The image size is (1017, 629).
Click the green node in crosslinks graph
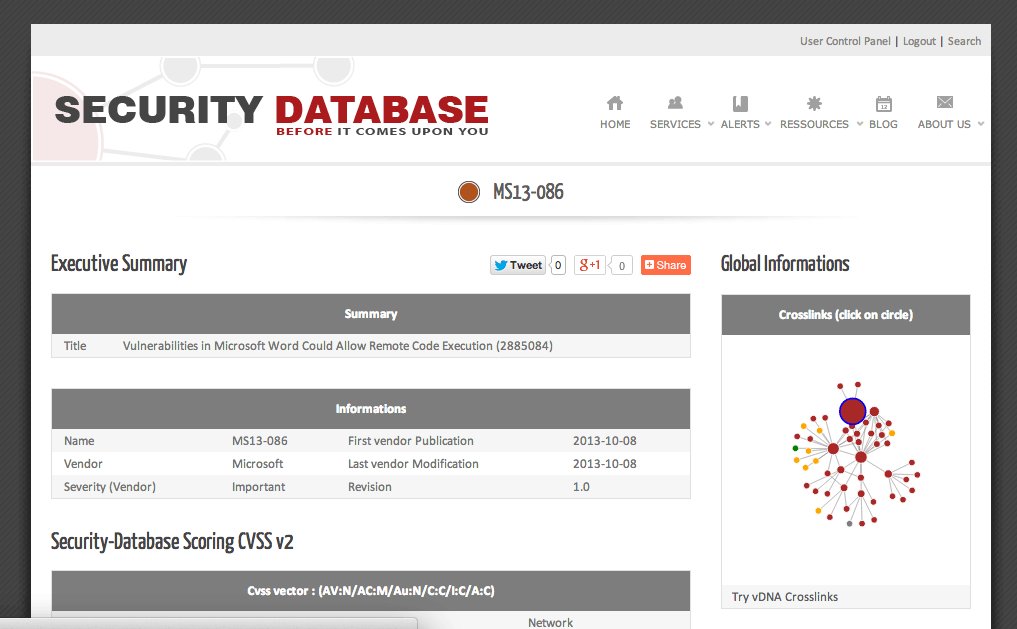point(795,448)
